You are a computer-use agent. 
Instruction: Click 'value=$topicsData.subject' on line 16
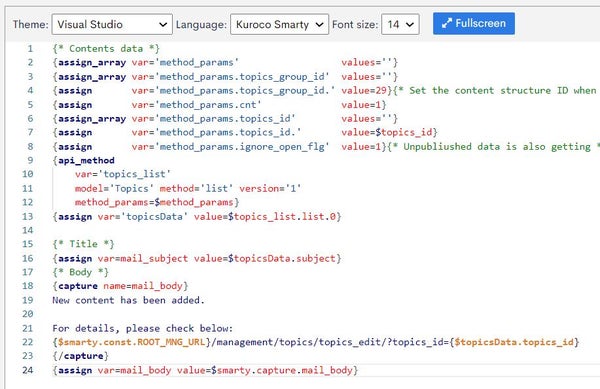(x=265, y=258)
